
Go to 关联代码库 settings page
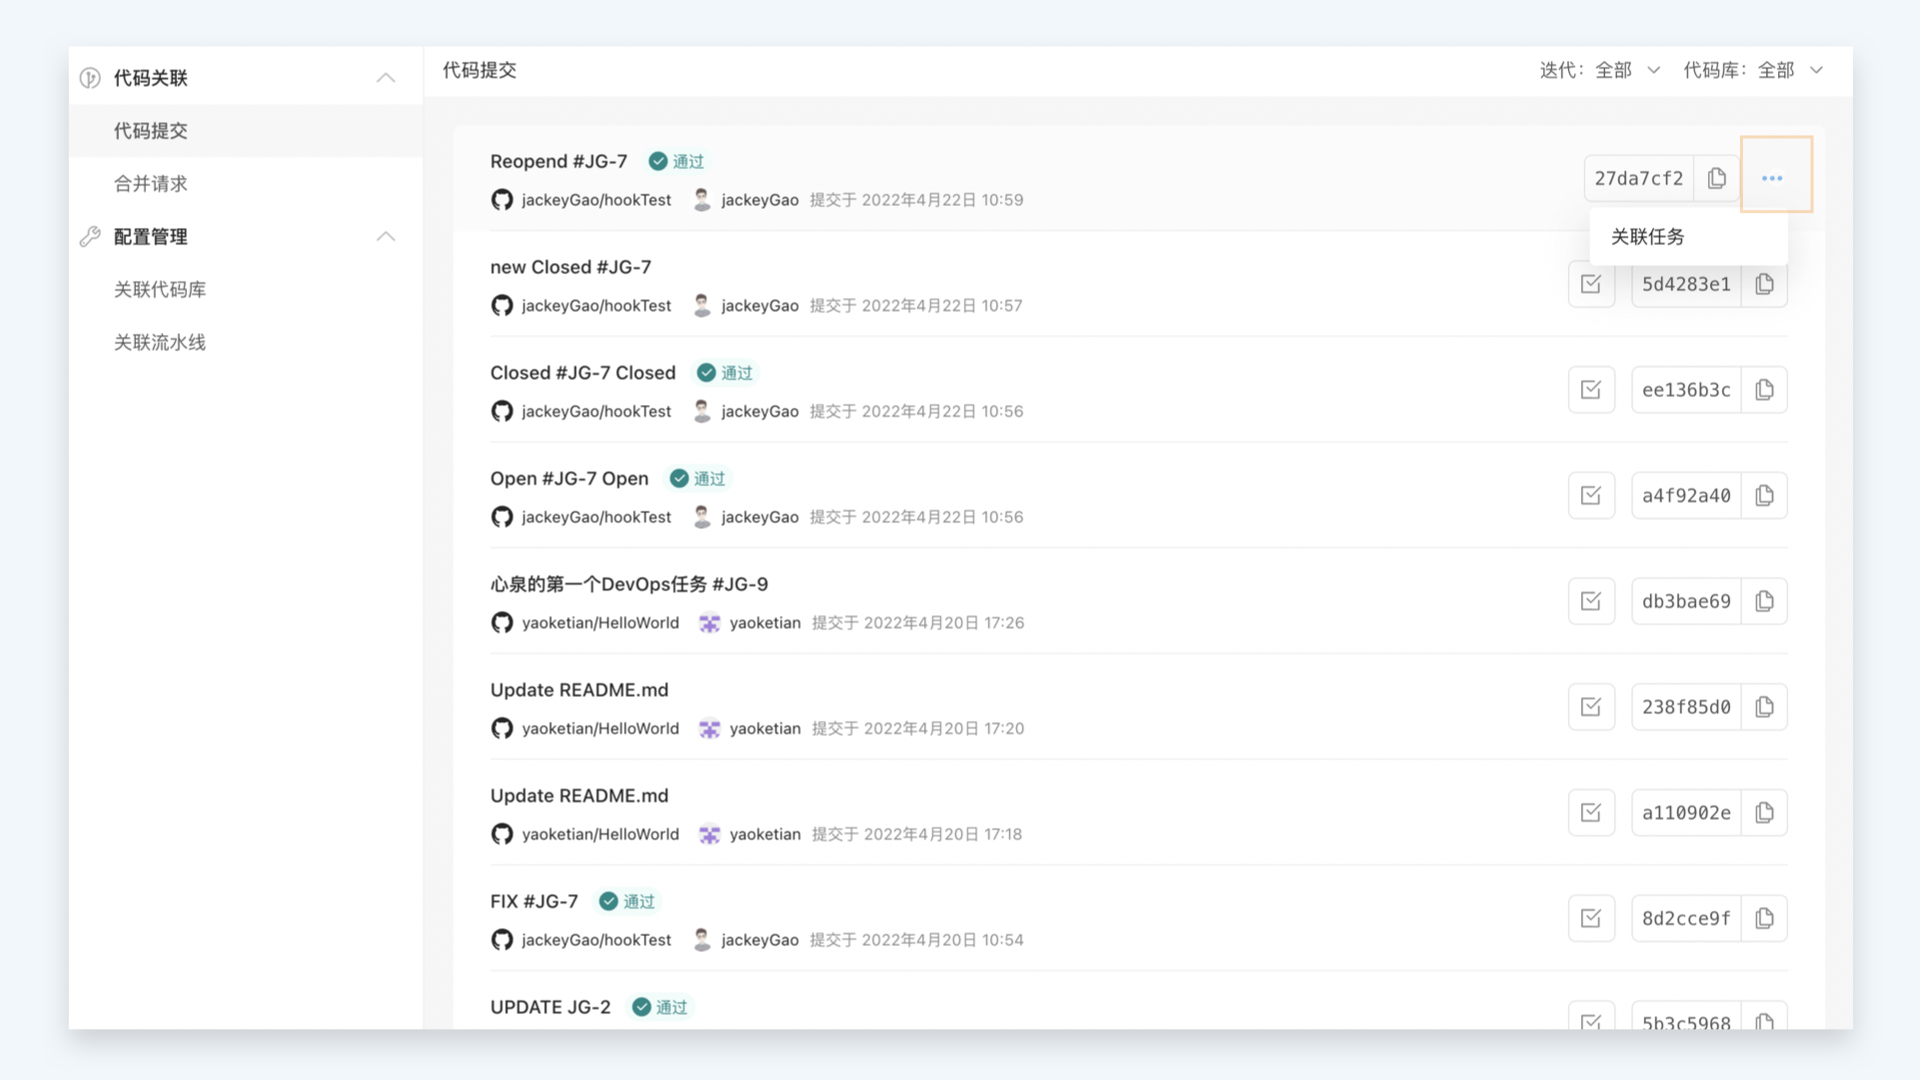160,290
